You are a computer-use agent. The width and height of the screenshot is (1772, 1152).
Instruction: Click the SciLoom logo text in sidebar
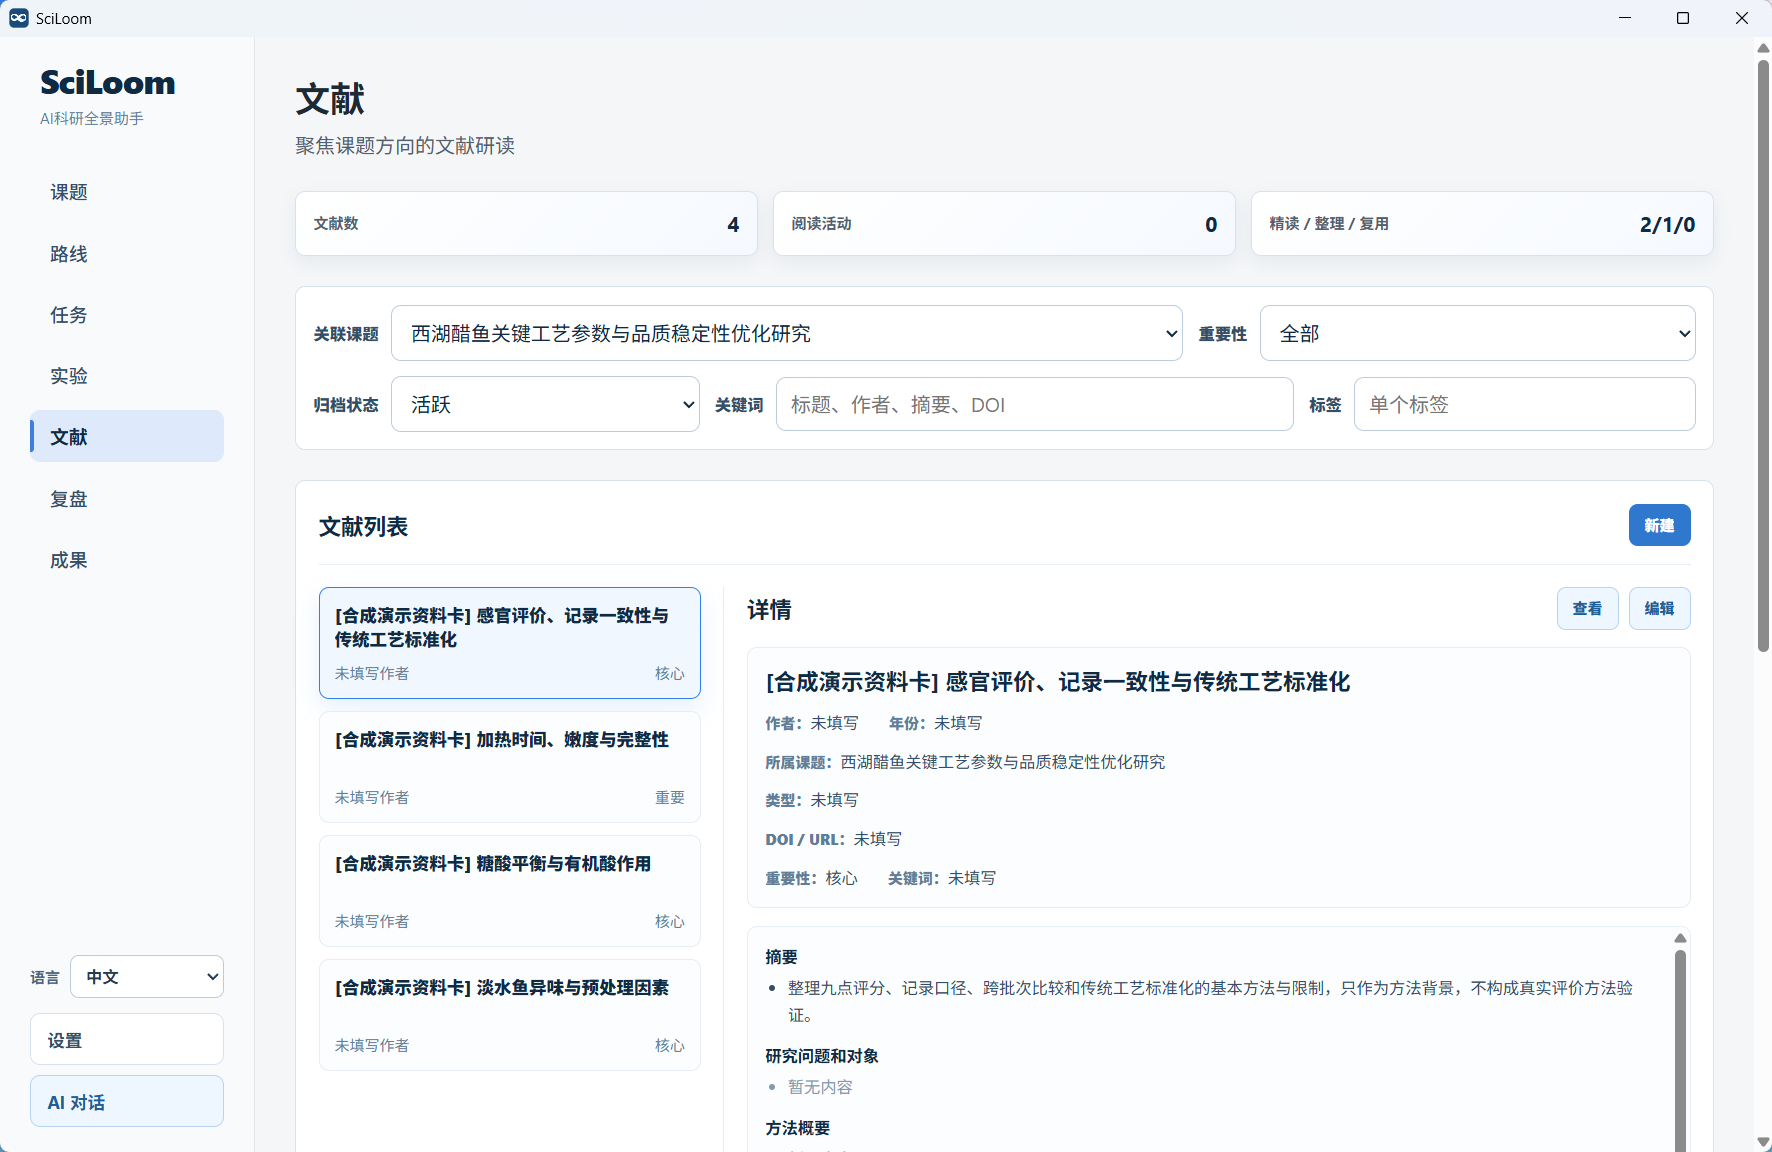pyautogui.click(x=107, y=82)
